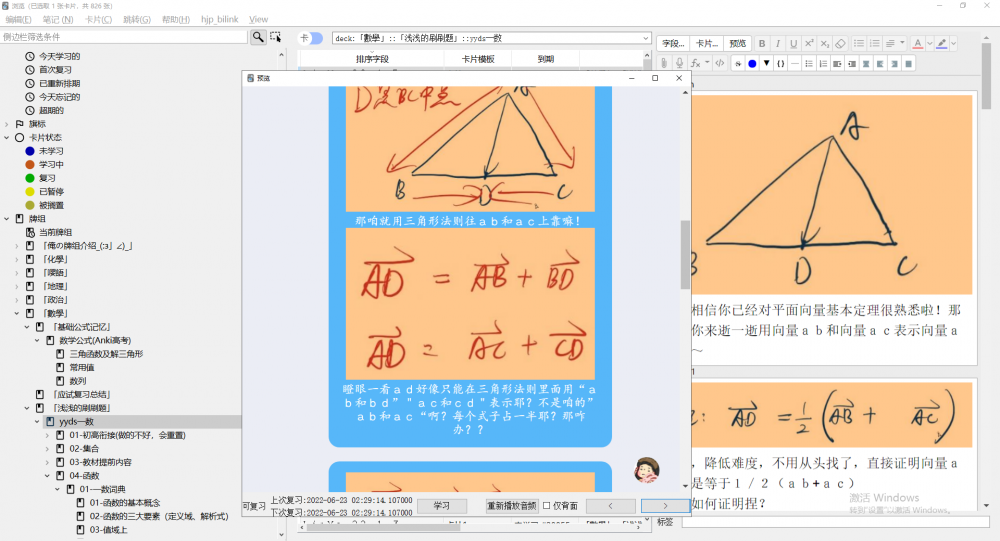Filter by 学习中 orange state
The height and width of the screenshot is (541, 1000).
[50, 165]
